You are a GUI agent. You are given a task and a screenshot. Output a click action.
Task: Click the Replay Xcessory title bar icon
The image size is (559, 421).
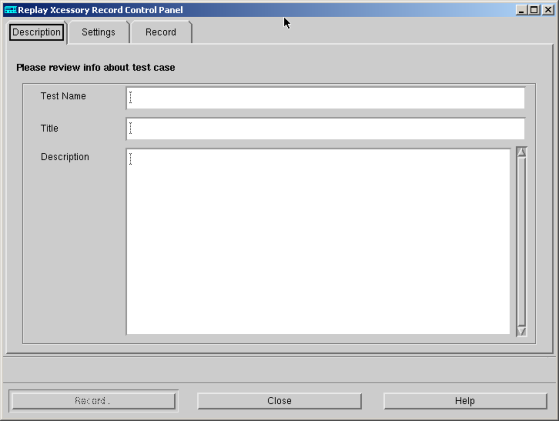tap(10, 10)
